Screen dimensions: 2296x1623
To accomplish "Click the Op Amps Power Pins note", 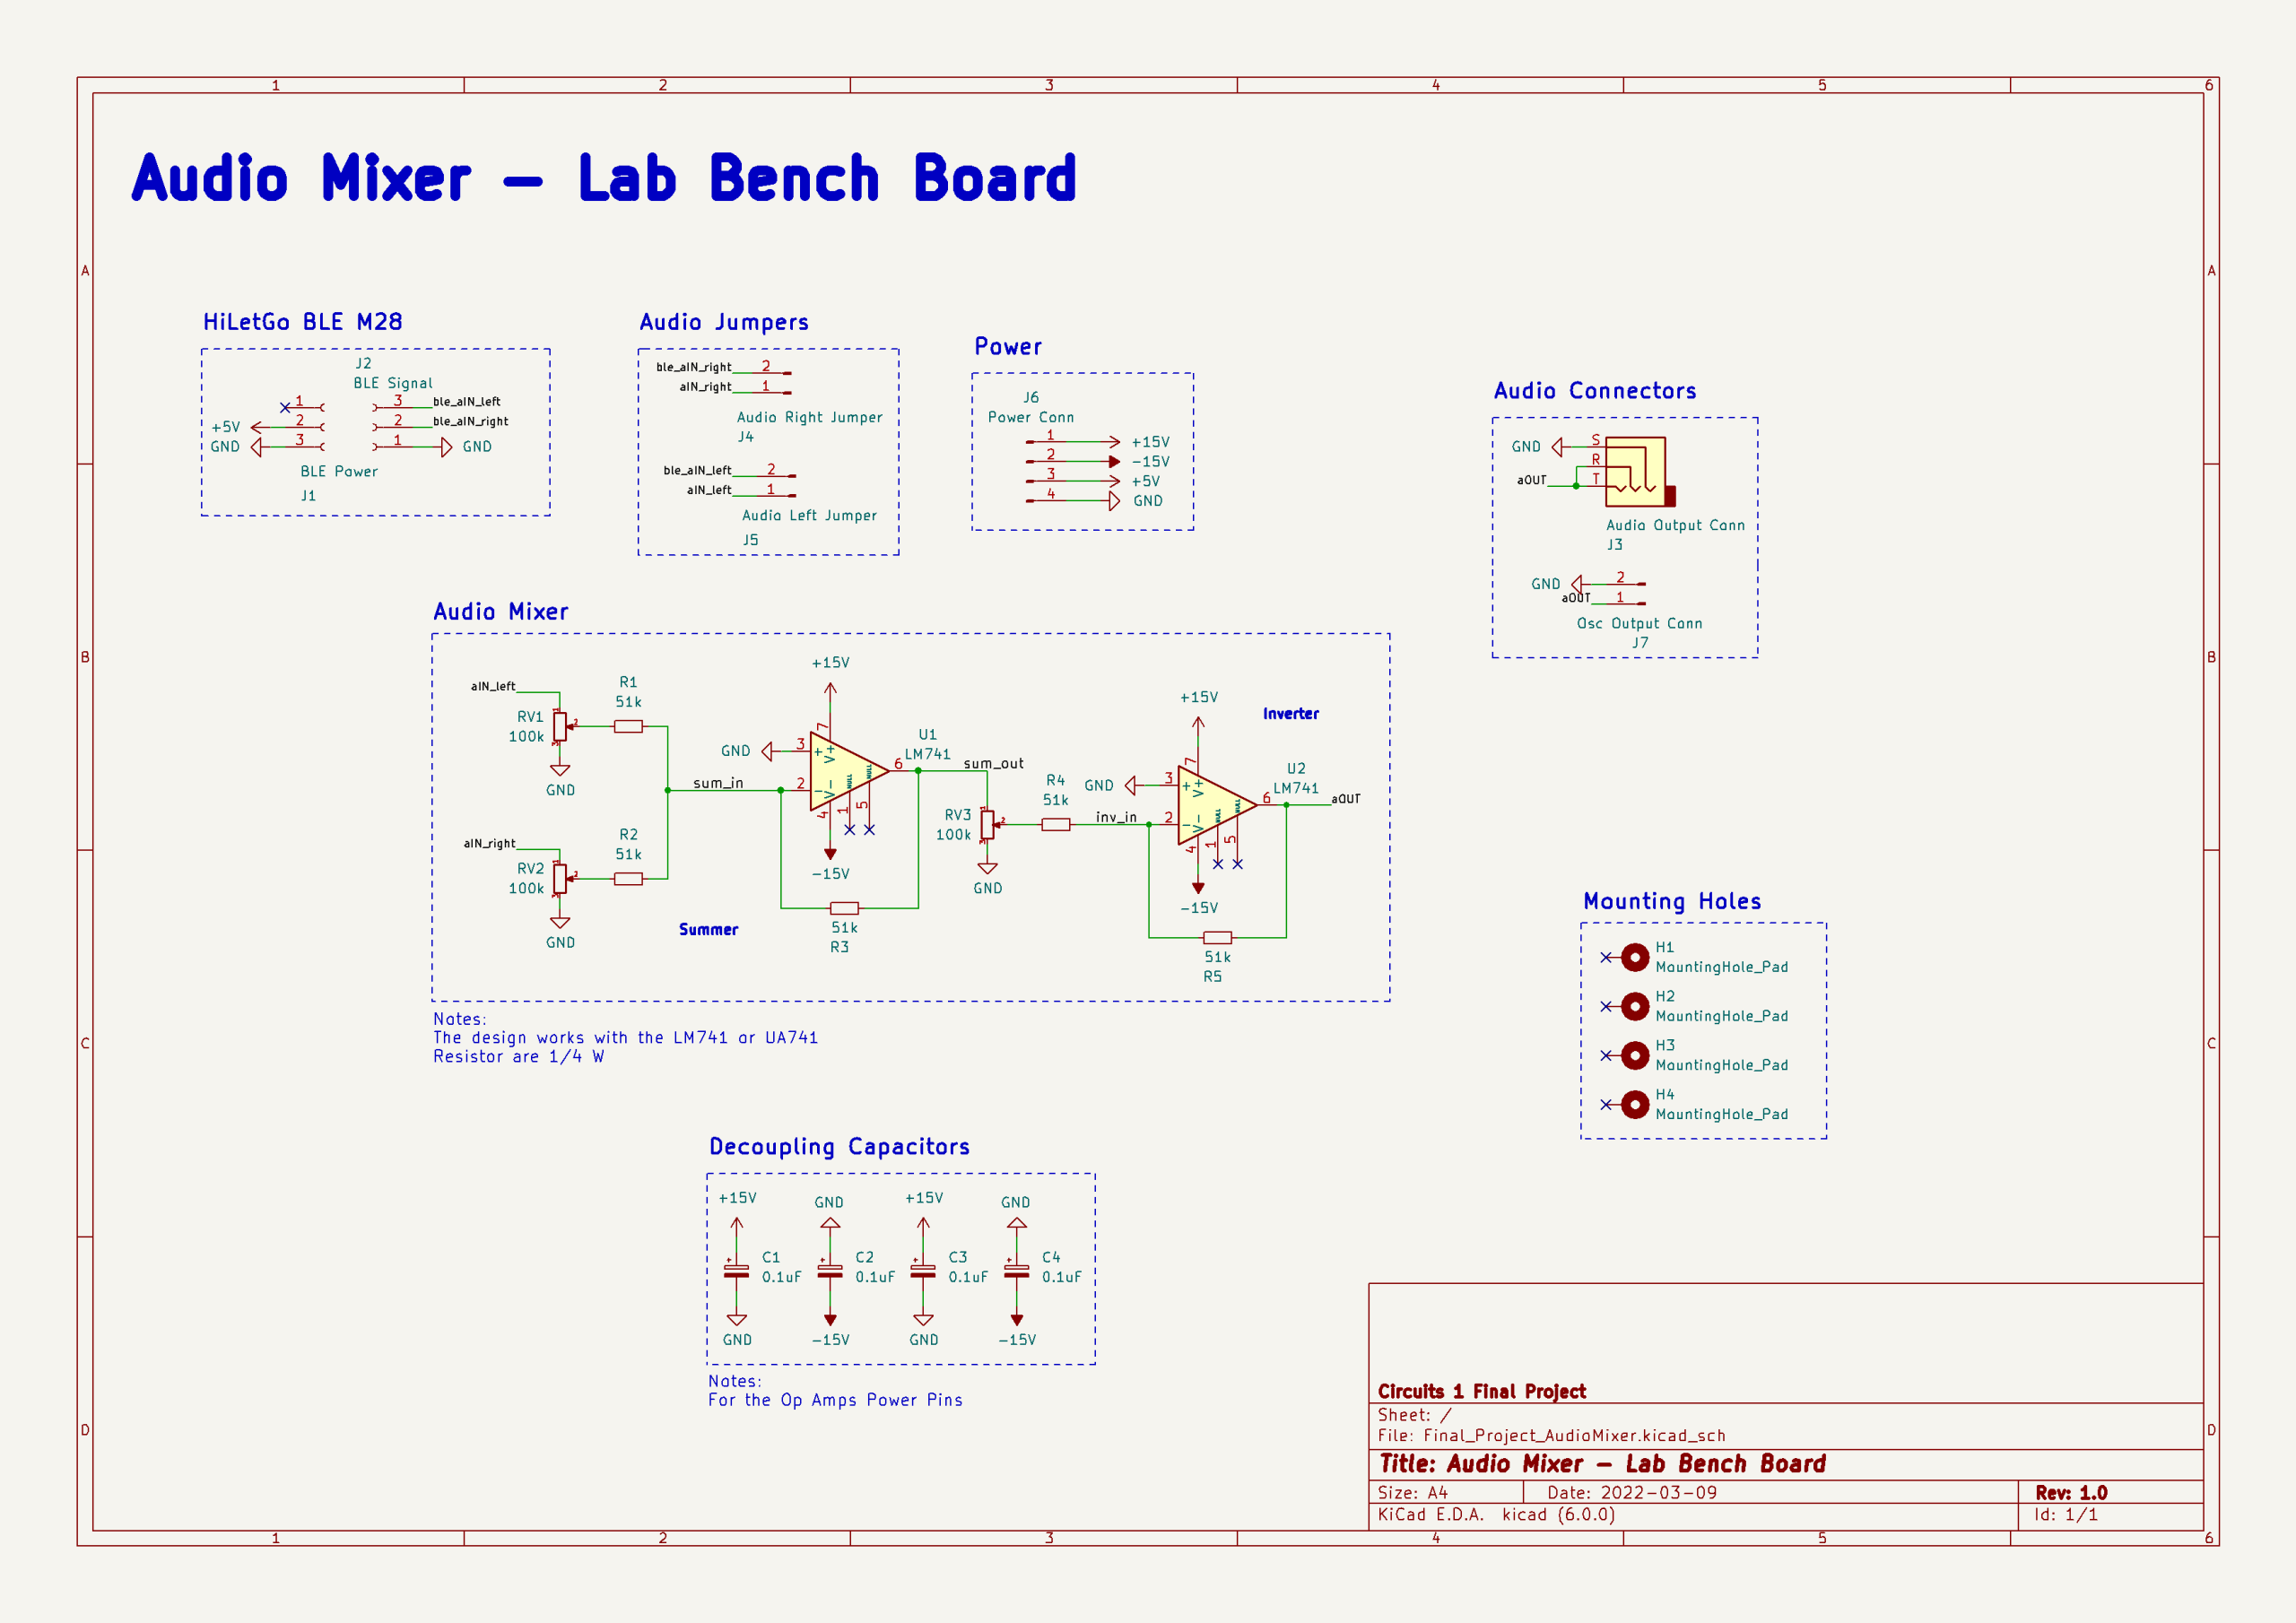I will (x=835, y=1400).
